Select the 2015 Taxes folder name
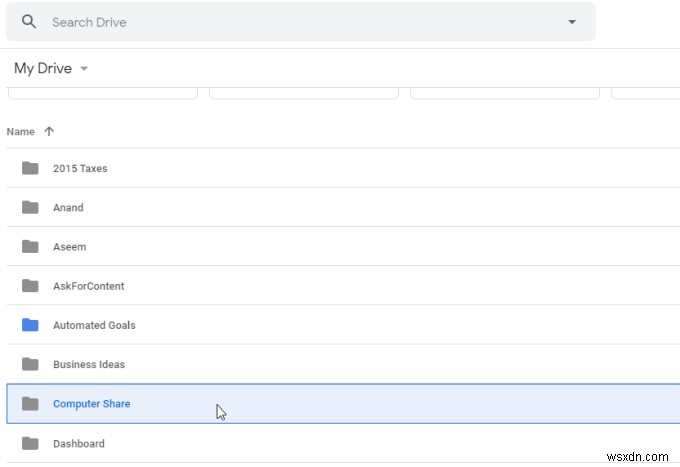 coord(80,168)
